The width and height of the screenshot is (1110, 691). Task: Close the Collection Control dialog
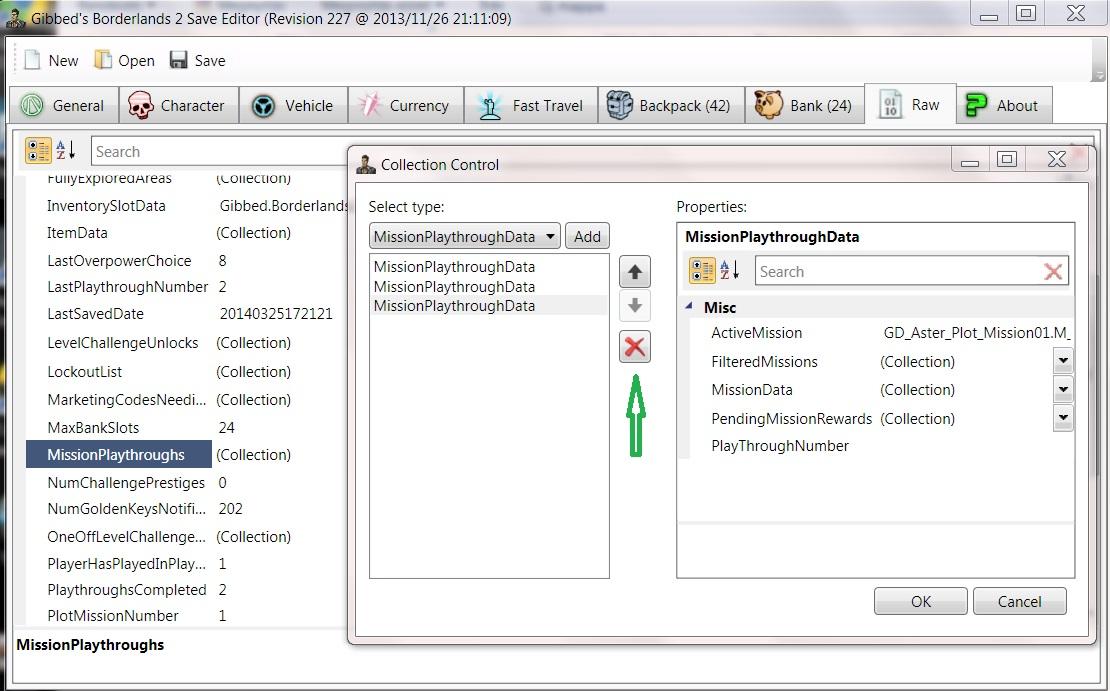[1057, 159]
